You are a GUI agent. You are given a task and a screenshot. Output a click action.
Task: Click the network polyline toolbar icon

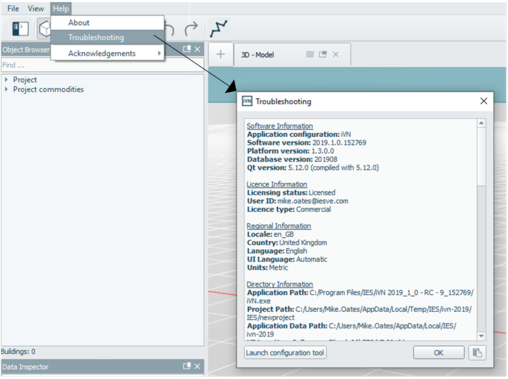click(219, 29)
